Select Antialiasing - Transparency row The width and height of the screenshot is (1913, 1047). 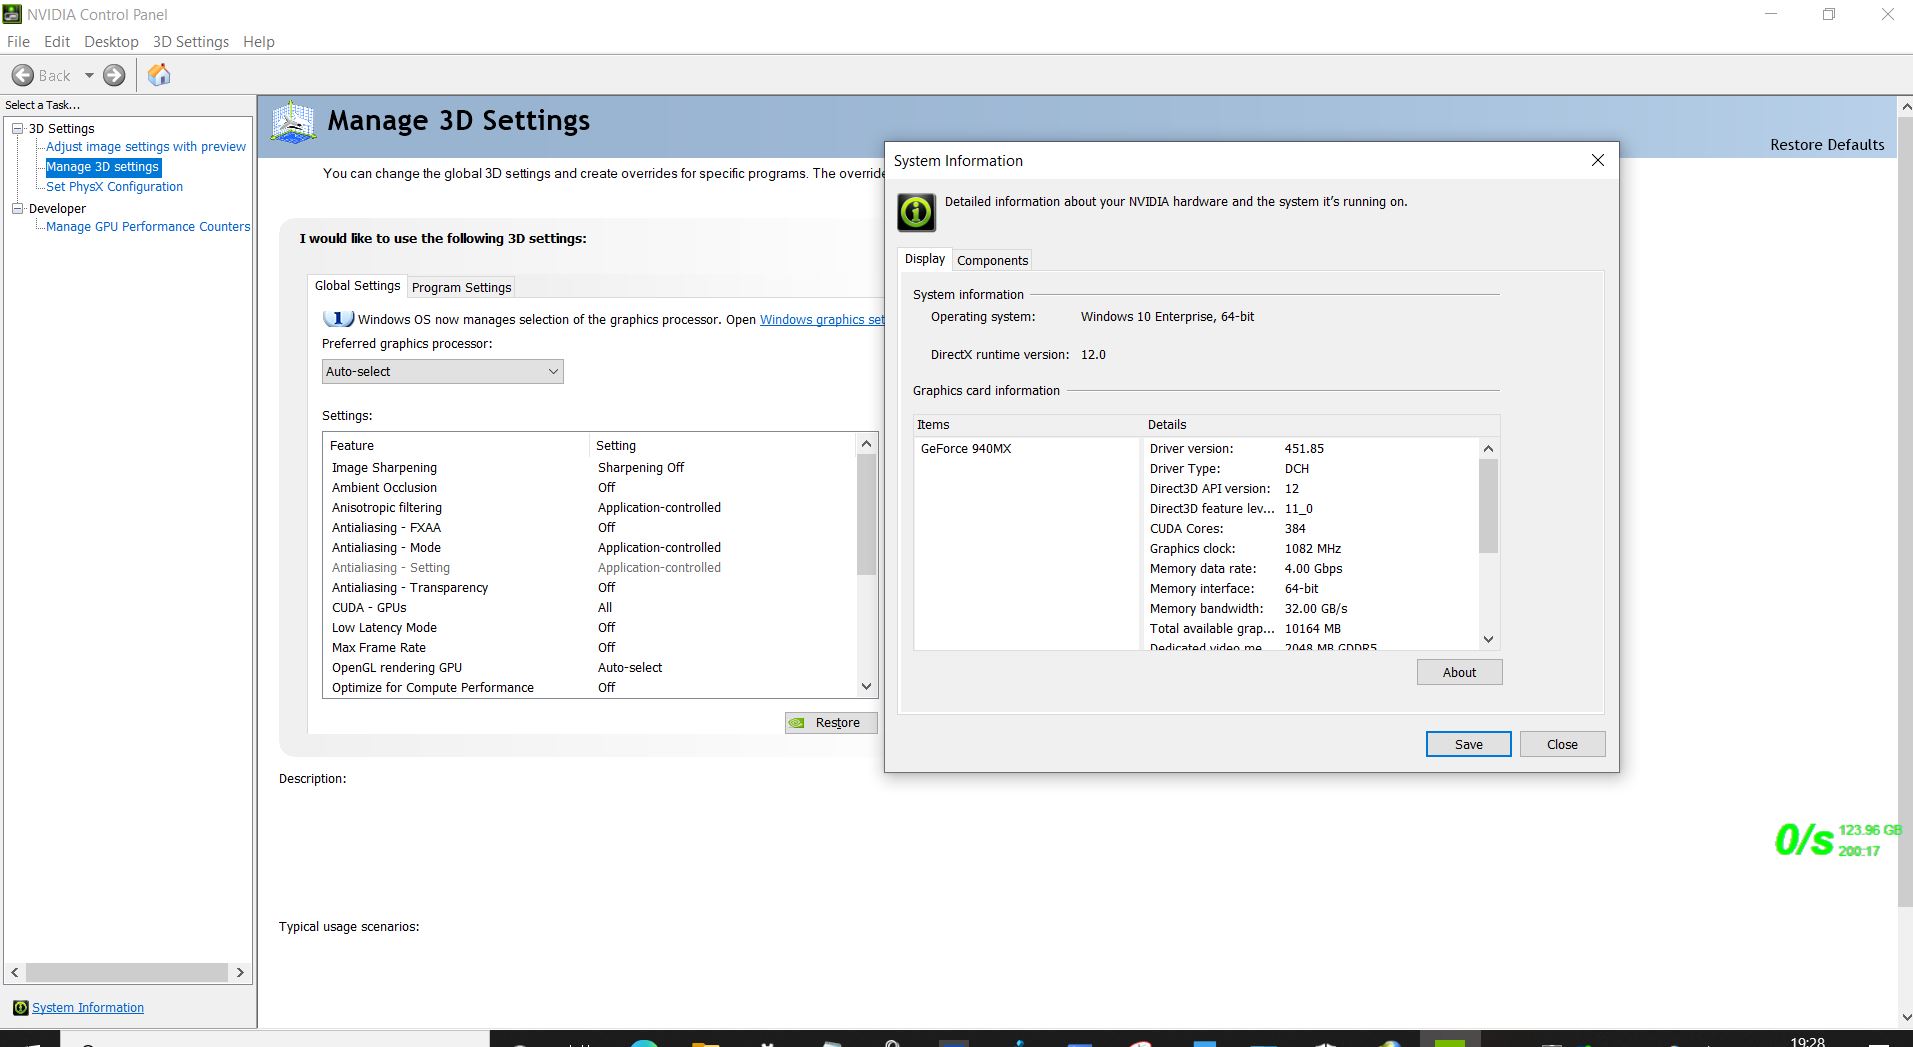tap(590, 588)
